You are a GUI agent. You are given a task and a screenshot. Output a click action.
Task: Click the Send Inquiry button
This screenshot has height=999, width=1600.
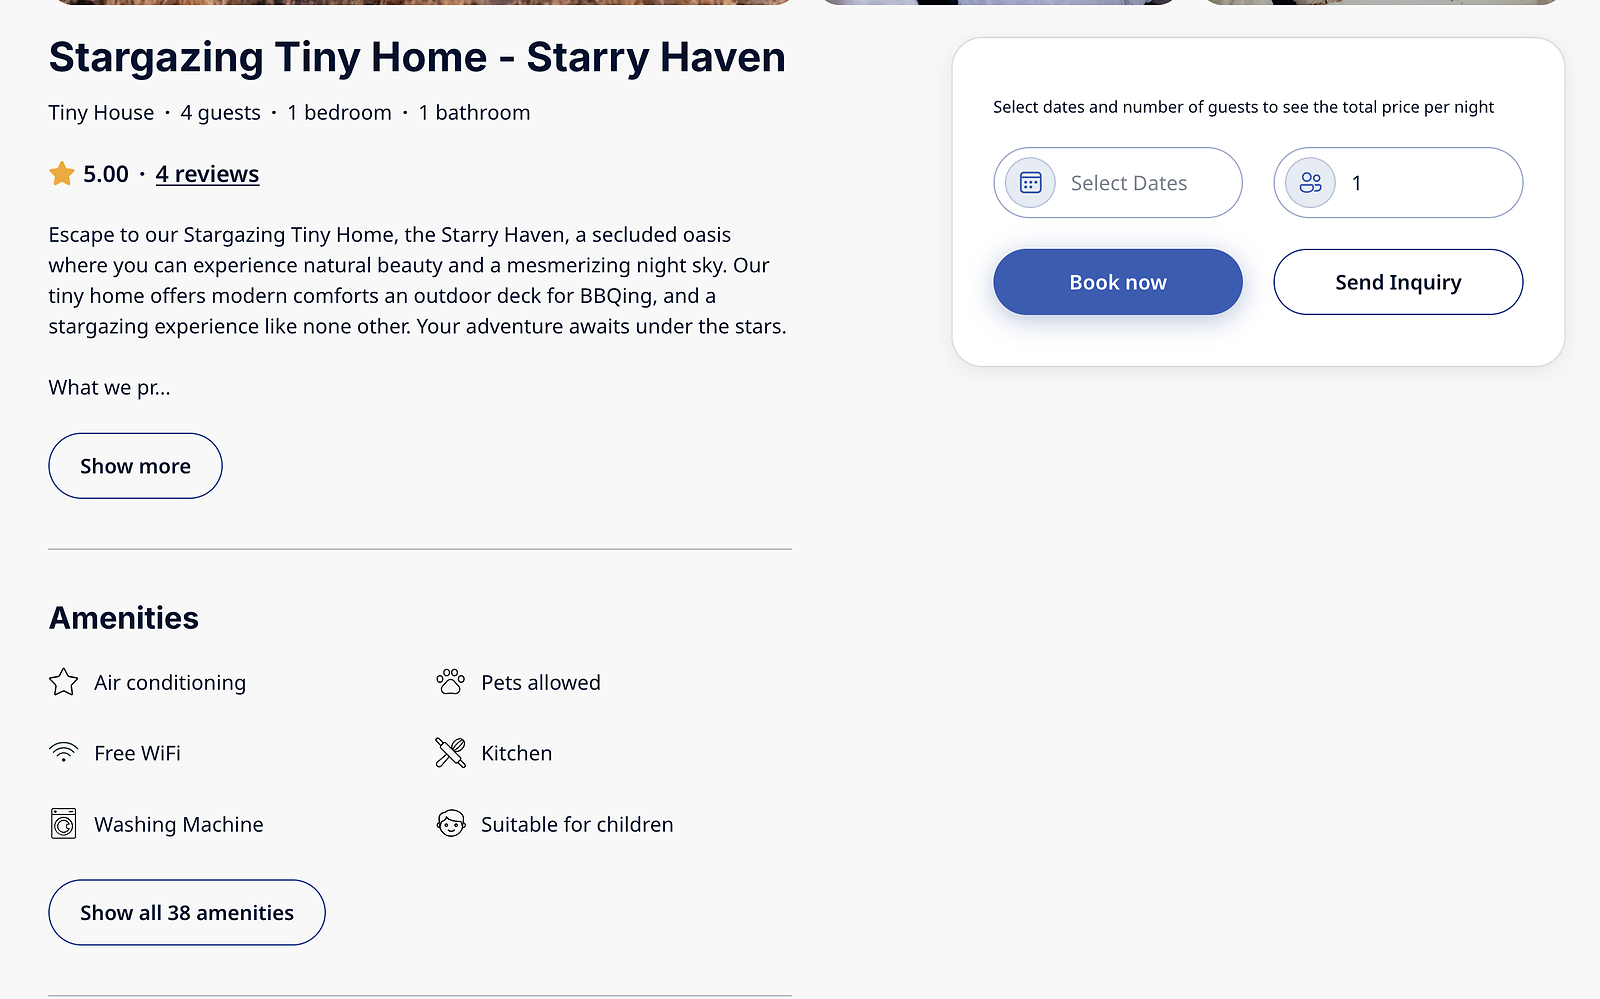coord(1398,282)
